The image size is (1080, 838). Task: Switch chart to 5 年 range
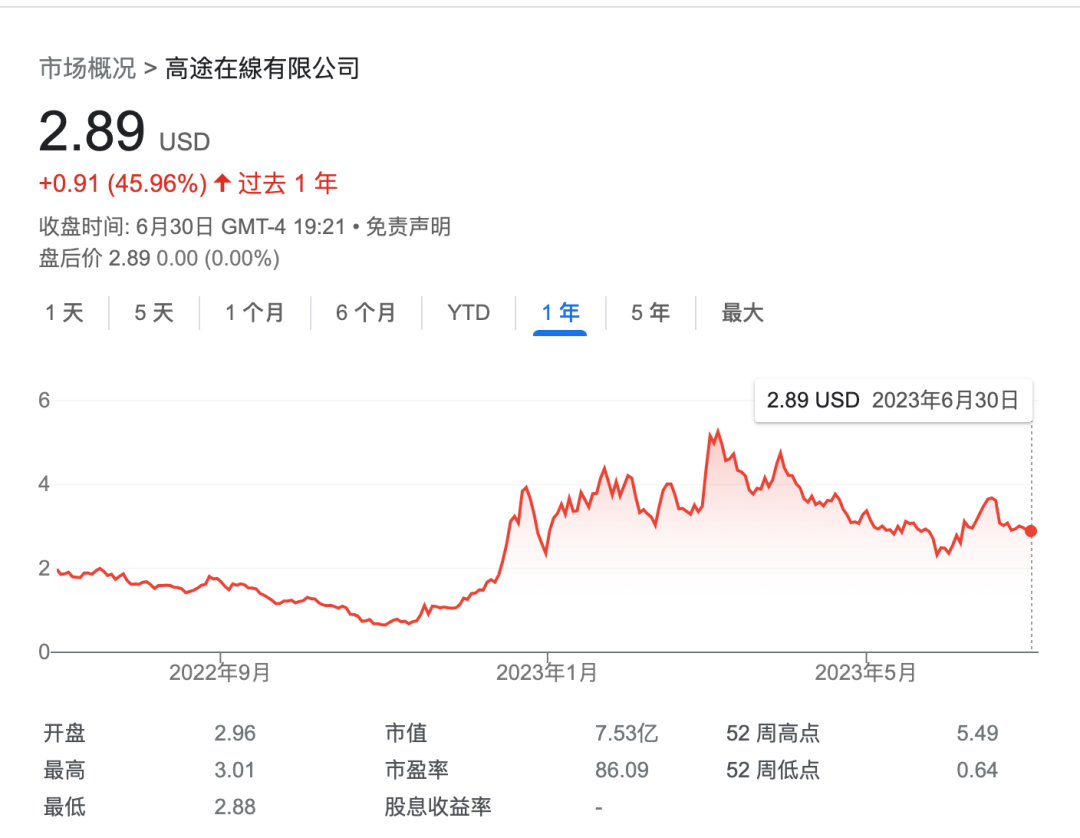[650, 313]
